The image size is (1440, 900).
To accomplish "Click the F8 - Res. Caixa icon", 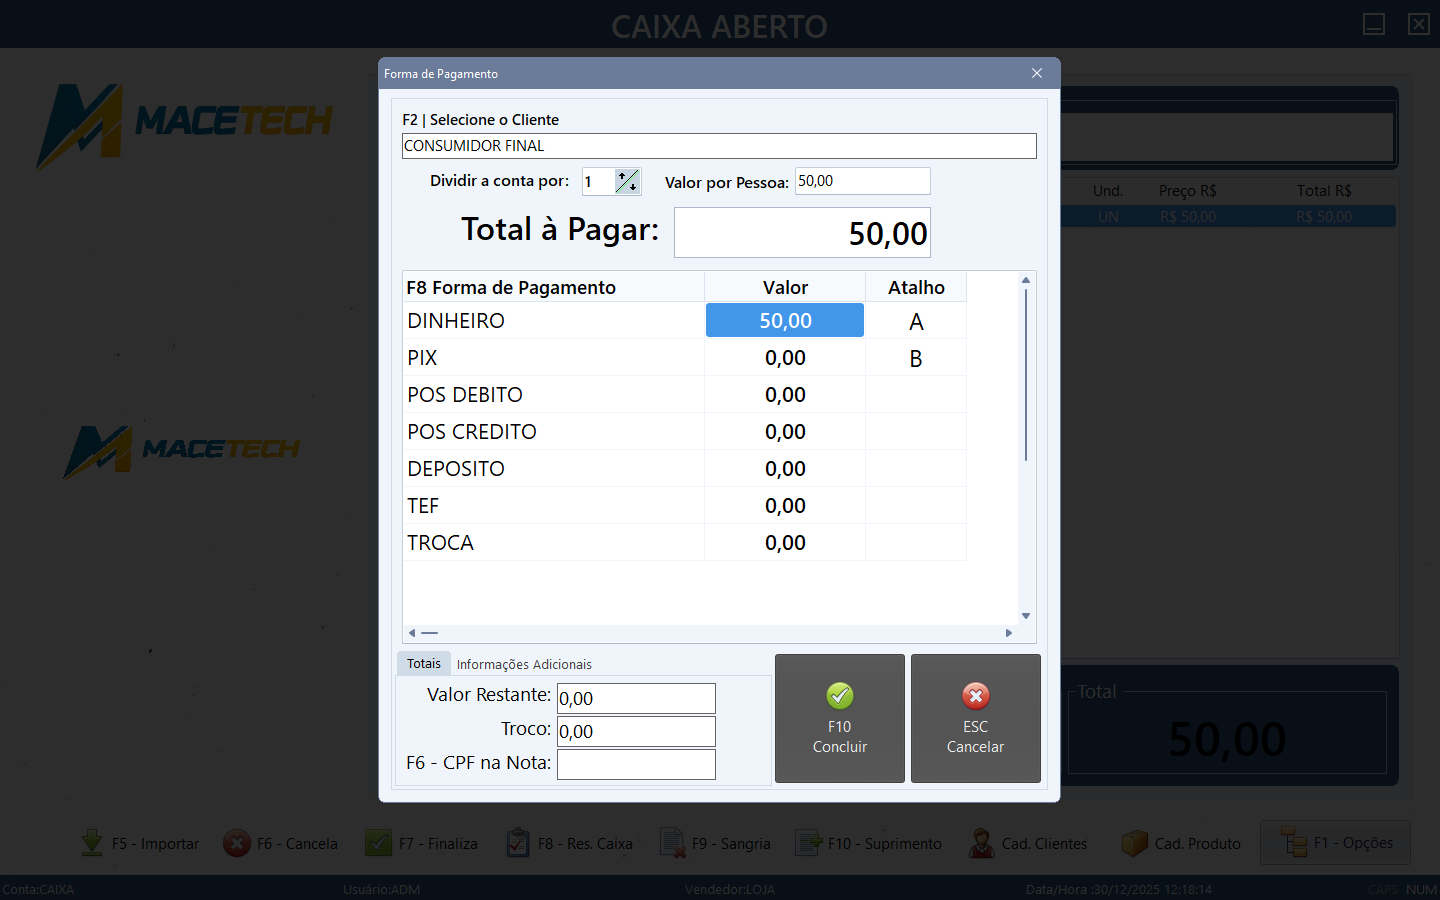I will (517, 843).
